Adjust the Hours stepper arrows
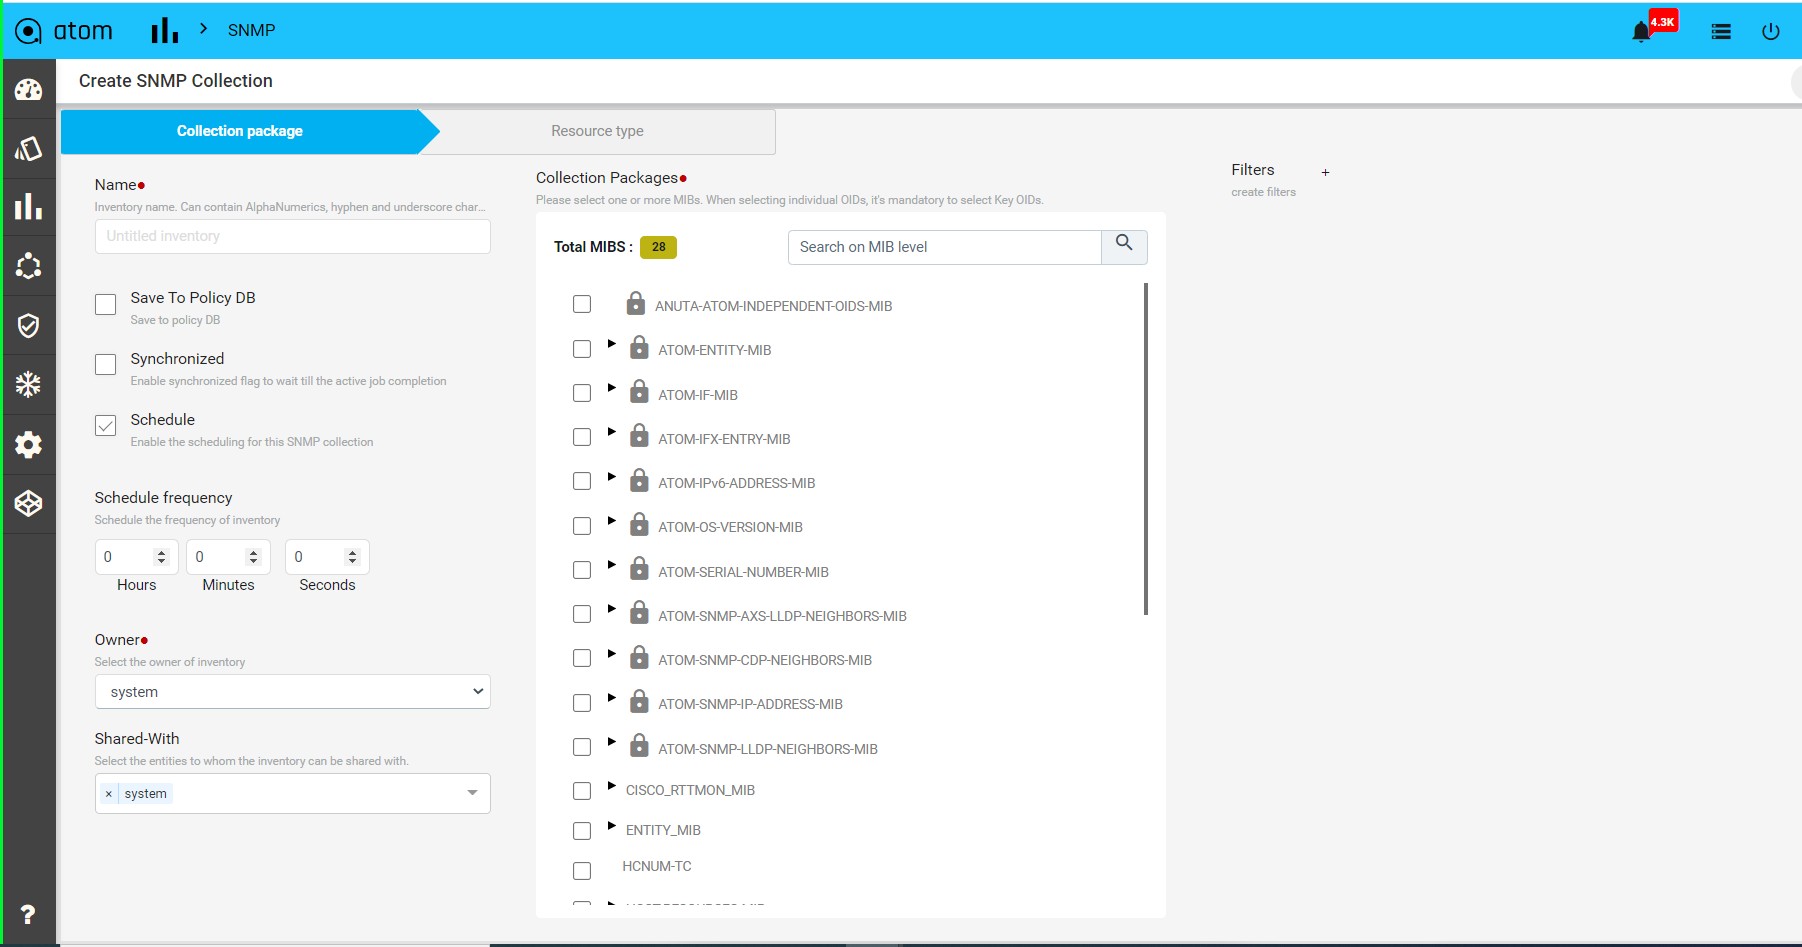Viewport: 1802px width, 947px height. [161, 557]
